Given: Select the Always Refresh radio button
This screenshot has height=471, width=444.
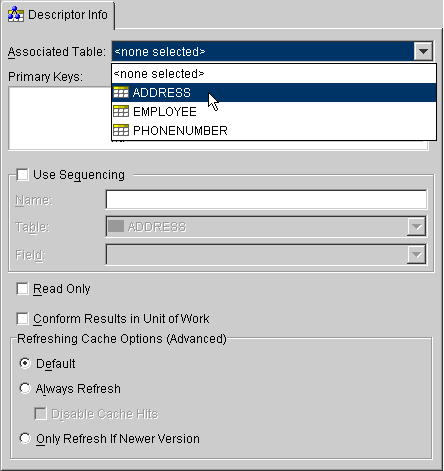Looking at the screenshot, I should coord(25,388).
